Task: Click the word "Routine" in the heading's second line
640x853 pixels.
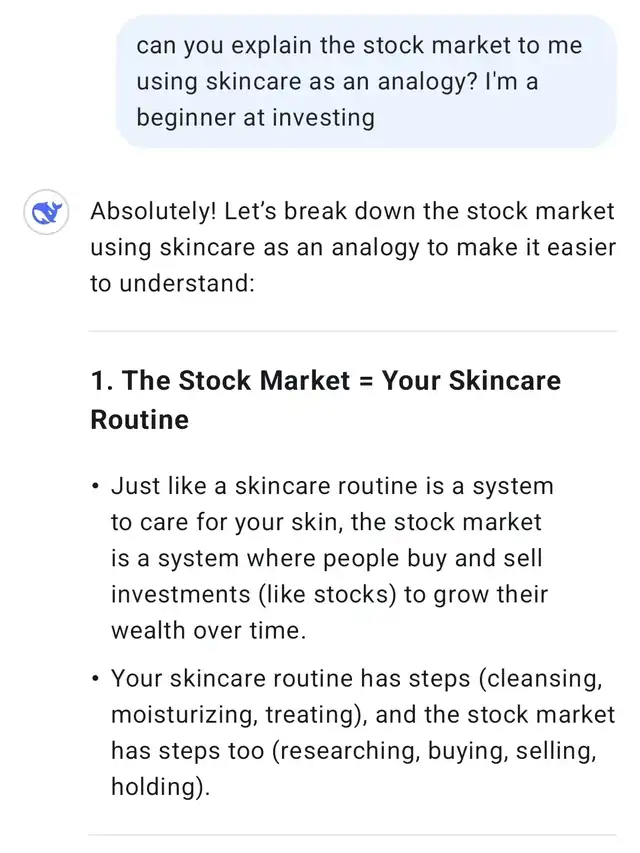Action: 140,420
